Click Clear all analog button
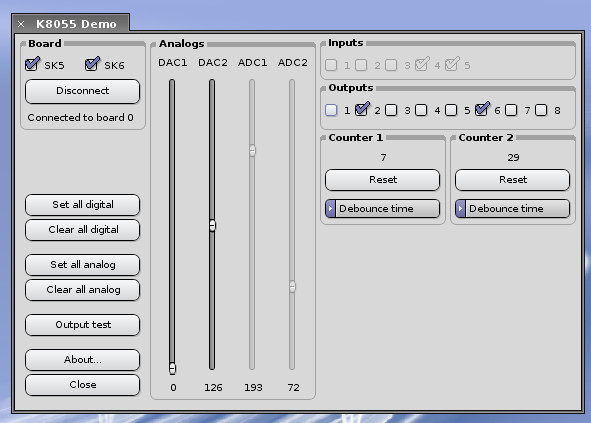591x423 pixels. 83,290
